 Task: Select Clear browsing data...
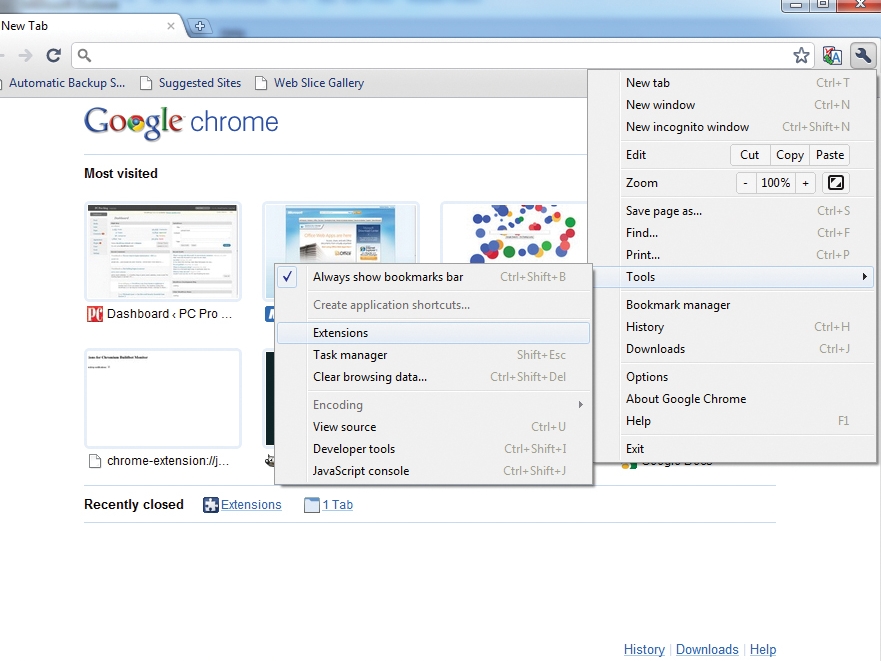(433, 377)
